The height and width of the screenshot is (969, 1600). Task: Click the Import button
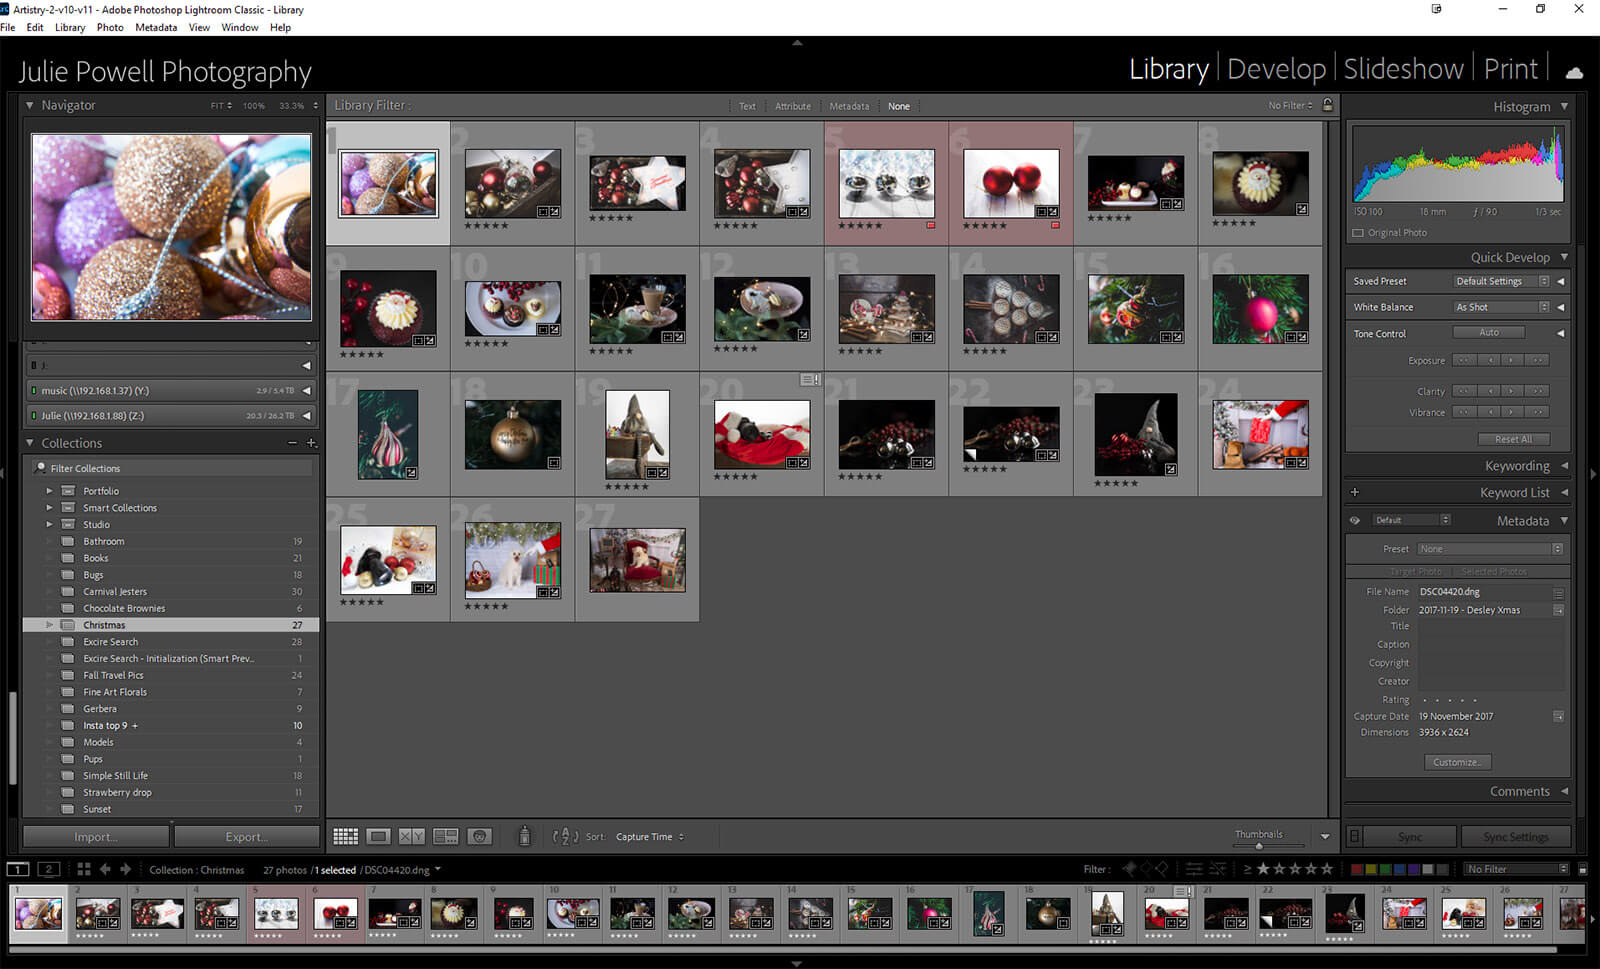click(x=96, y=837)
